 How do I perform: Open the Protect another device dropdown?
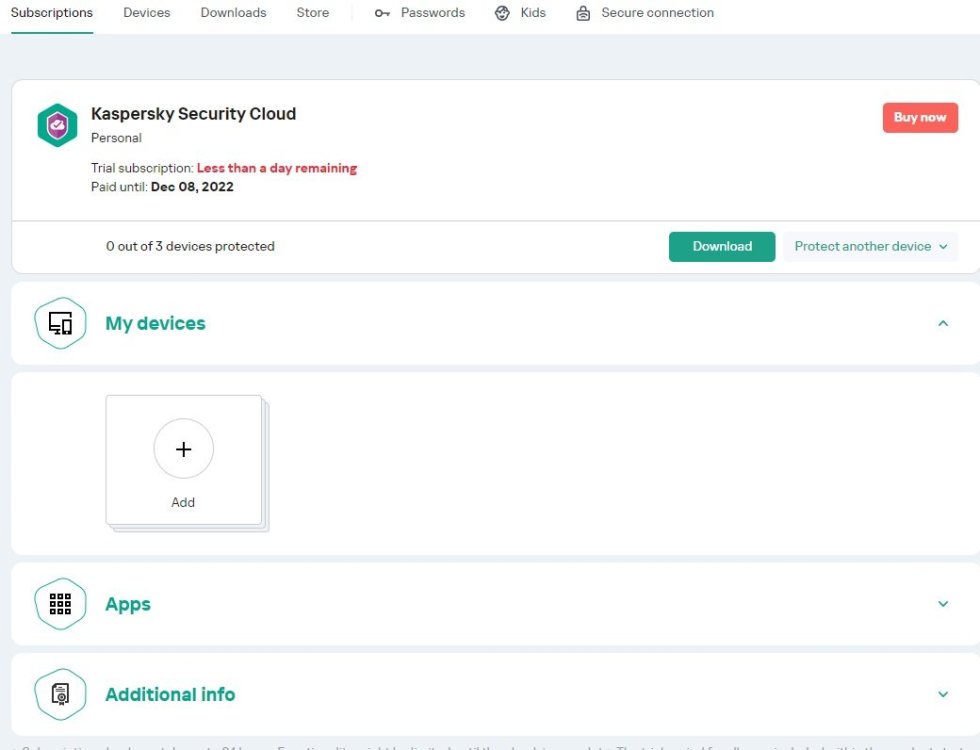click(870, 246)
